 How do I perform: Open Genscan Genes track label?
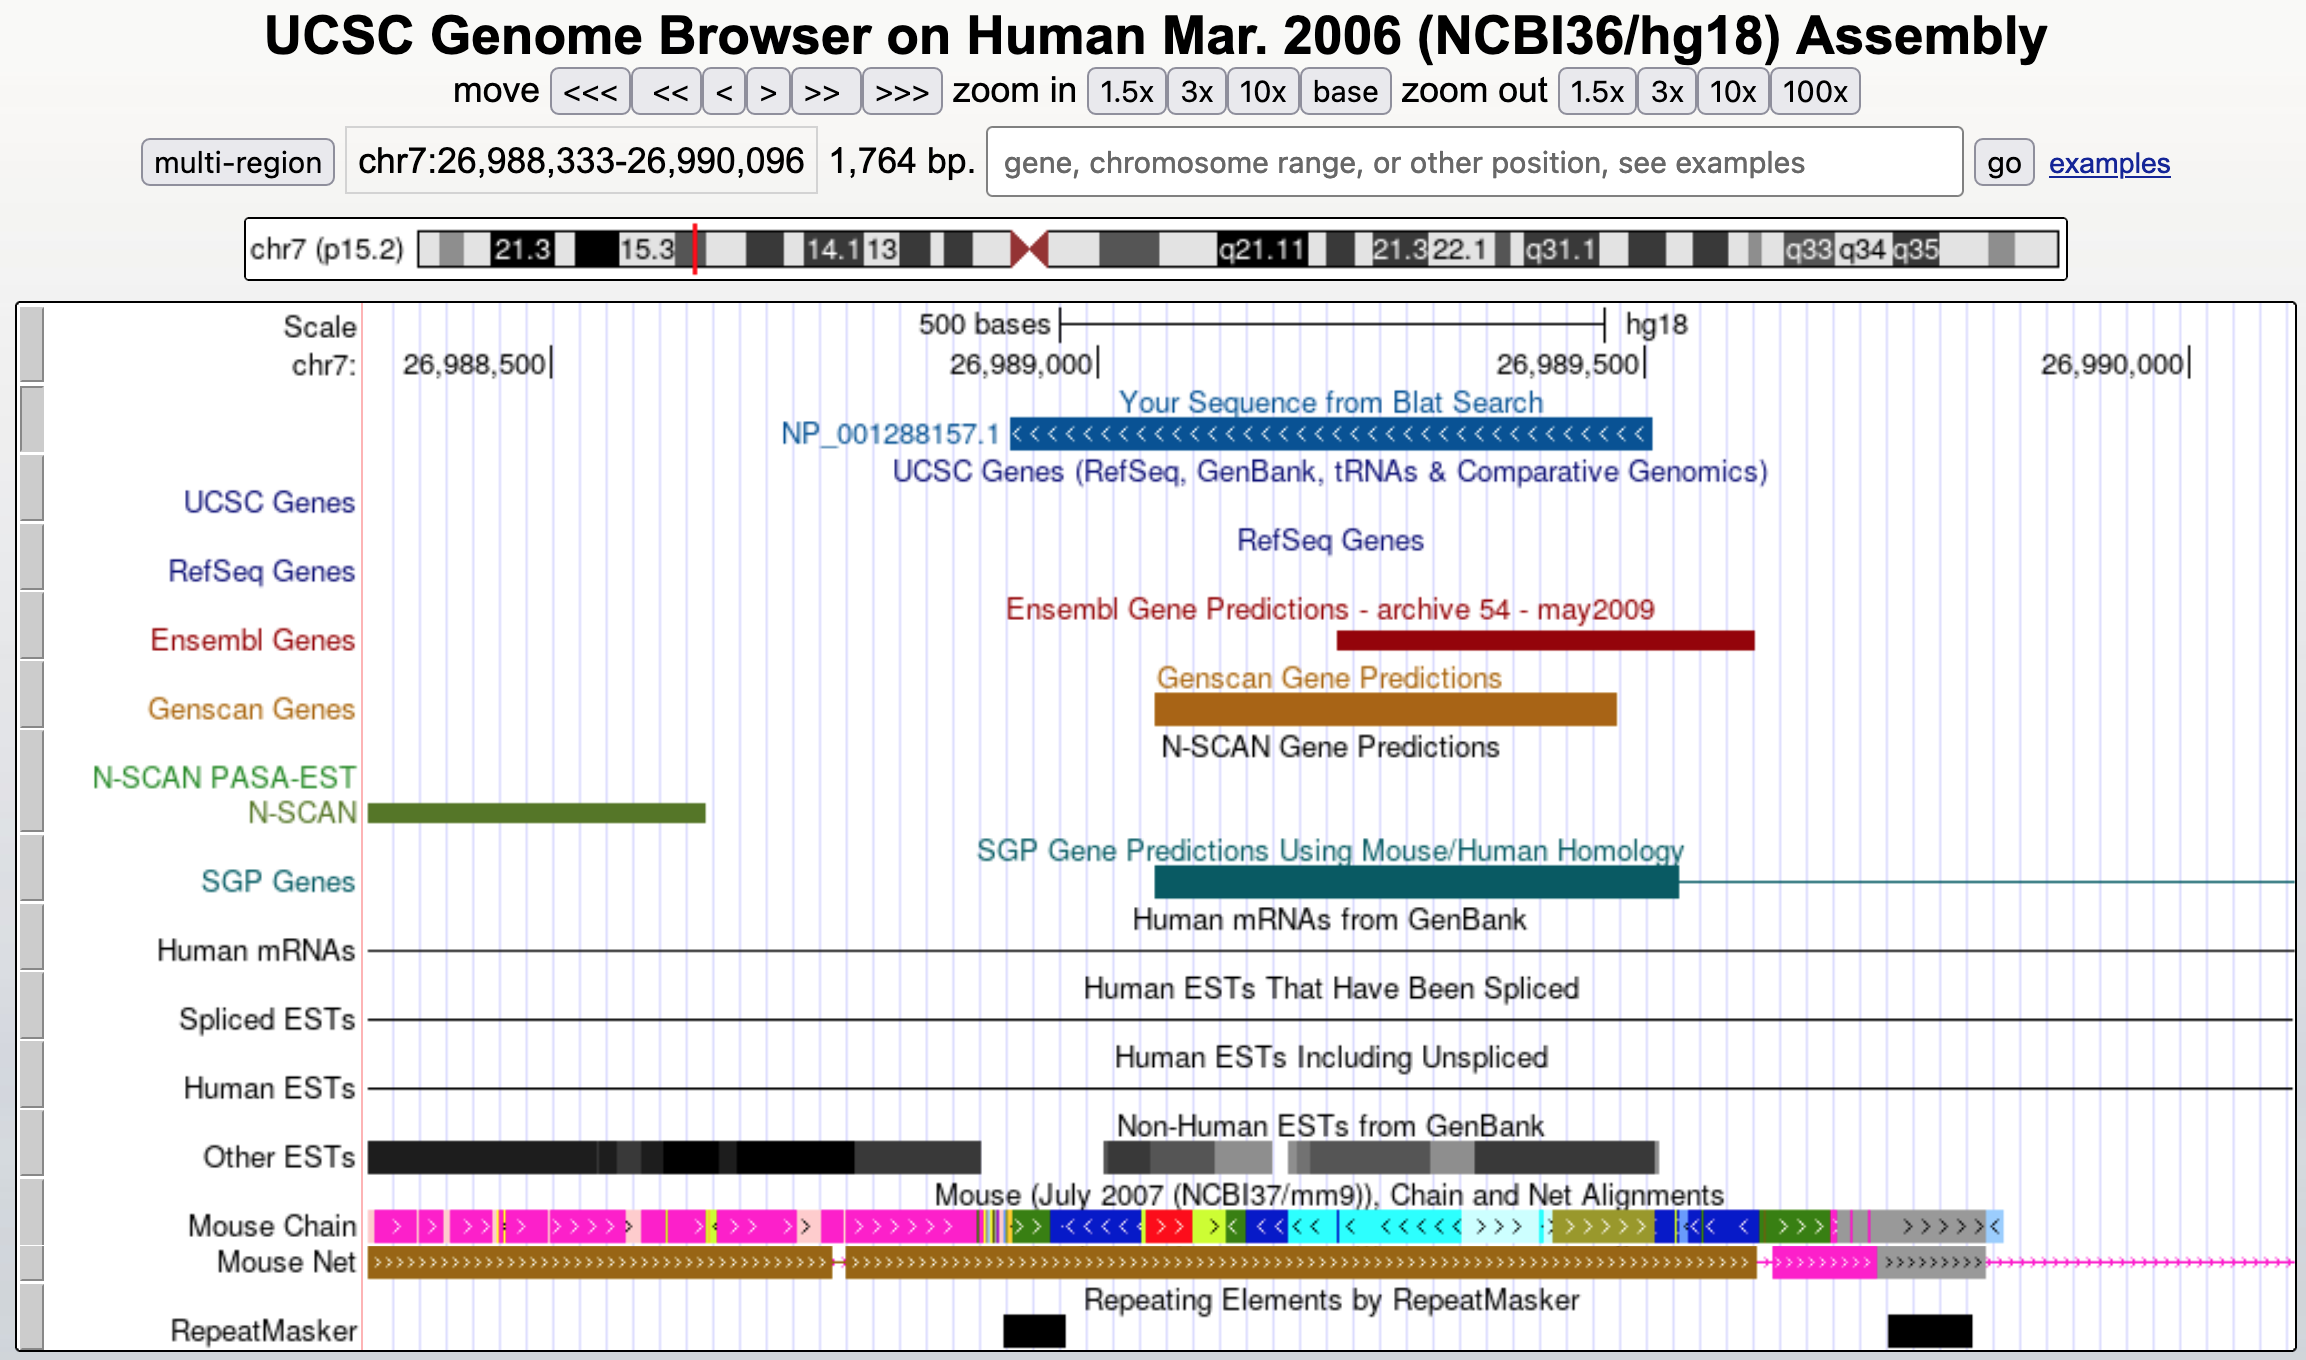251,709
